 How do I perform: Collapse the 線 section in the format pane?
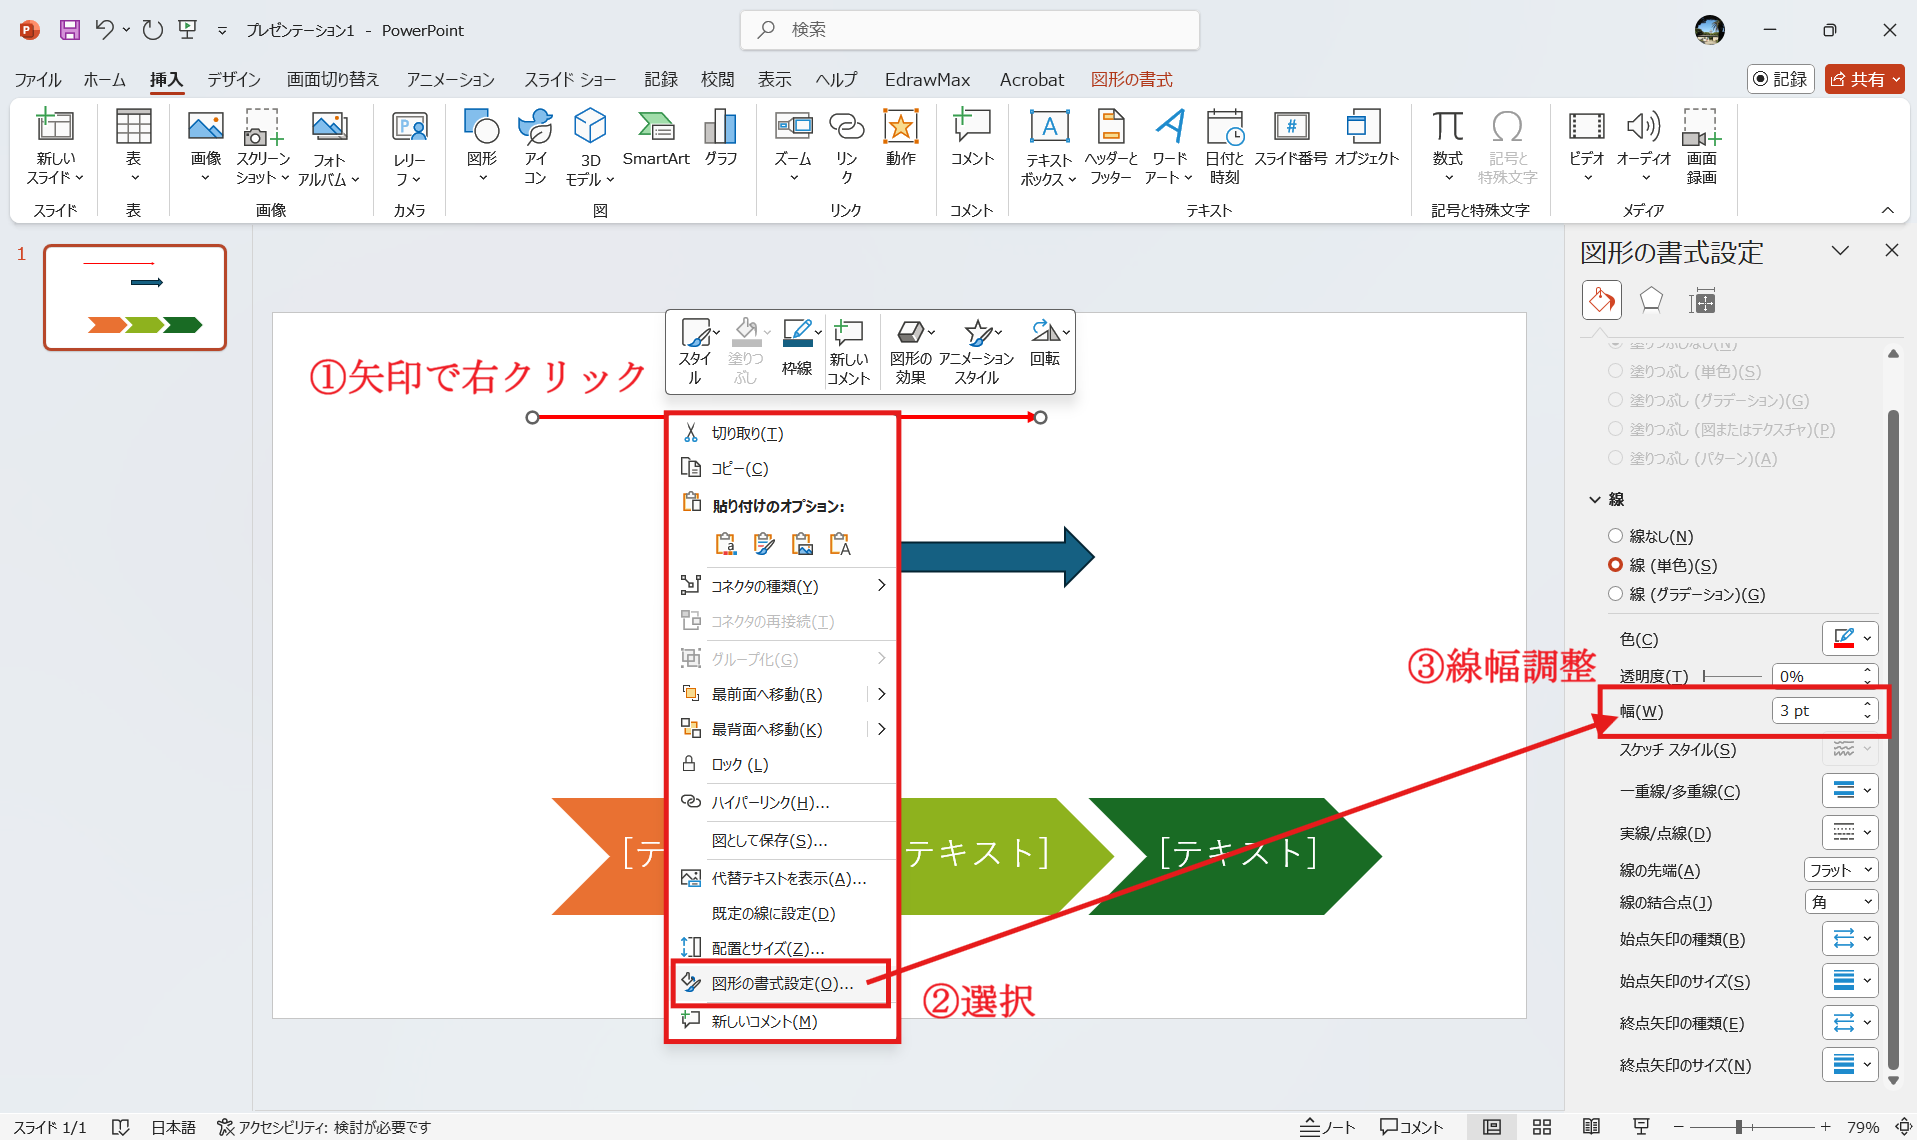click(1596, 499)
